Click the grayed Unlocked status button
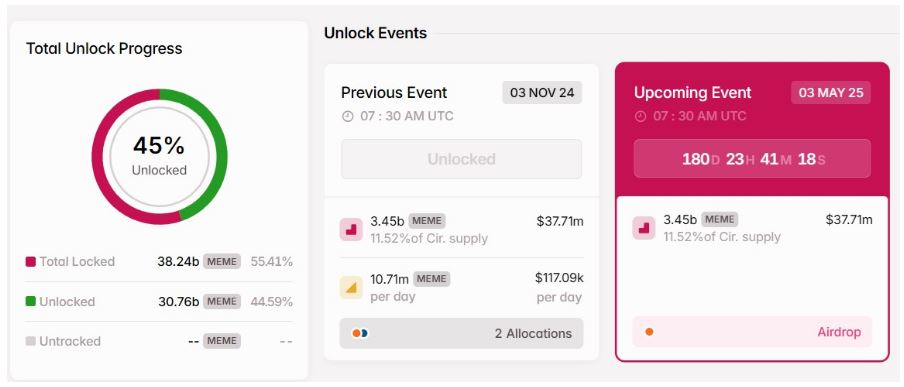 461,159
